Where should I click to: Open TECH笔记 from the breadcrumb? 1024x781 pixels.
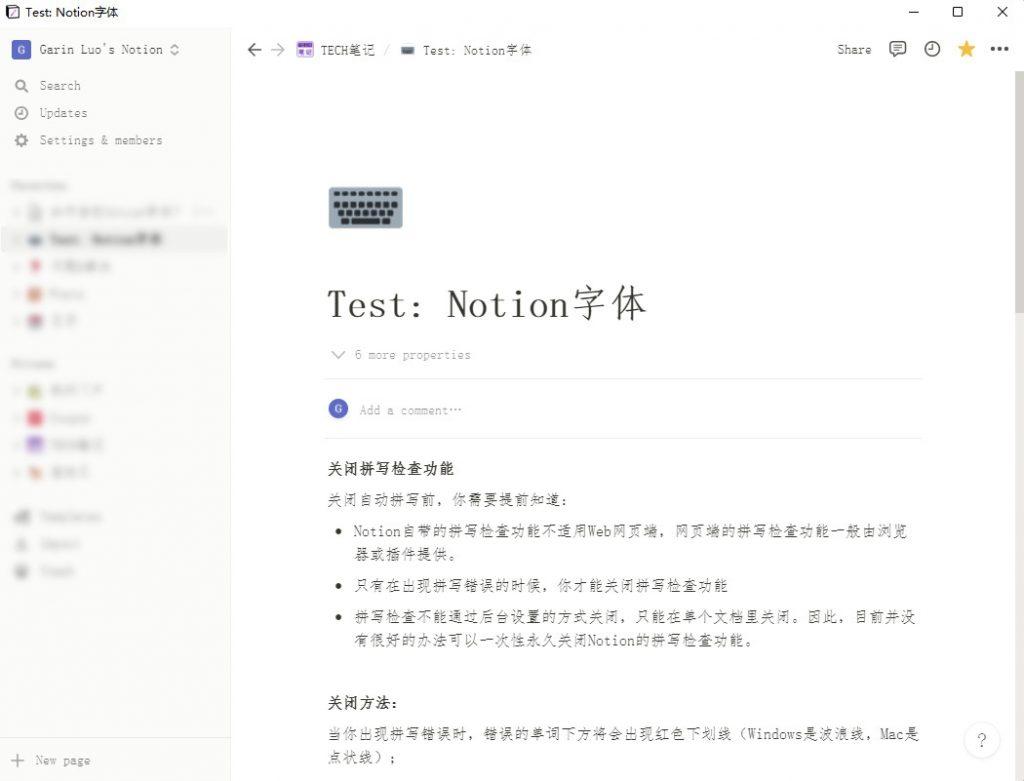(x=340, y=49)
